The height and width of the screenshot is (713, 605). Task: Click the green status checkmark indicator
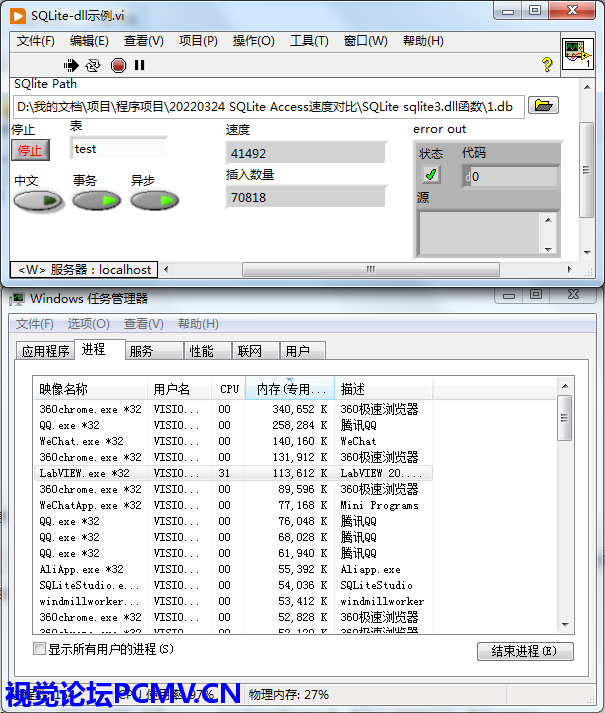pyautogui.click(x=431, y=175)
